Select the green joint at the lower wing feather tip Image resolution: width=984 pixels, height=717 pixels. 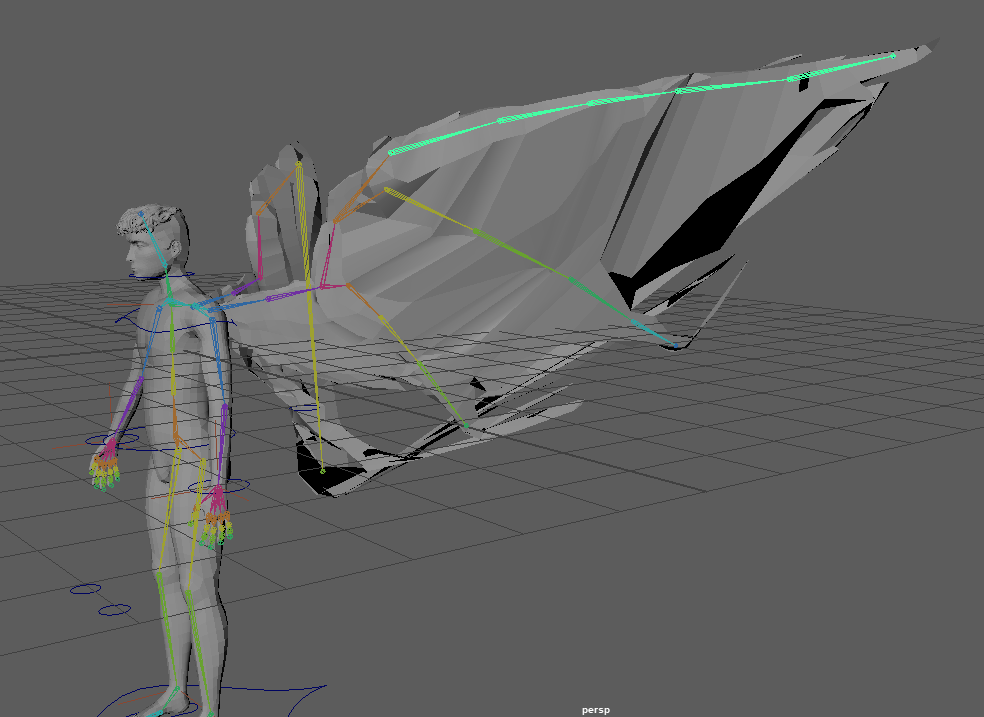pyautogui.click(x=465, y=426)
